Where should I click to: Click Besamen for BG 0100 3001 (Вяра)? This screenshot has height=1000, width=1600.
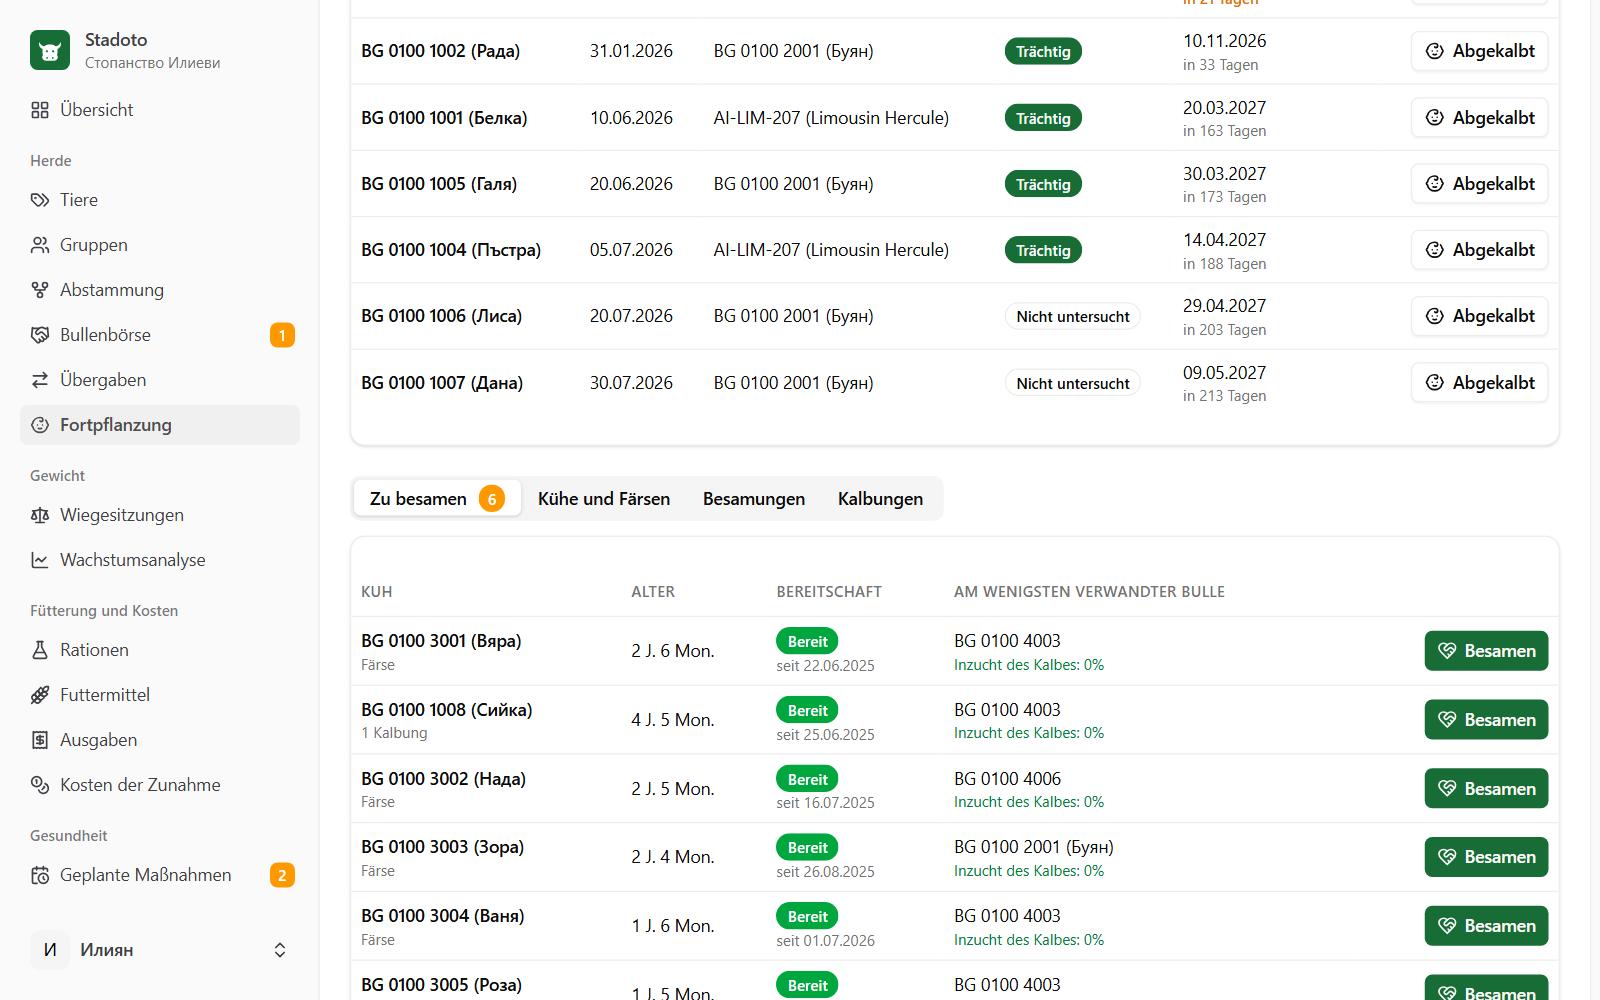coord(1486,651)
